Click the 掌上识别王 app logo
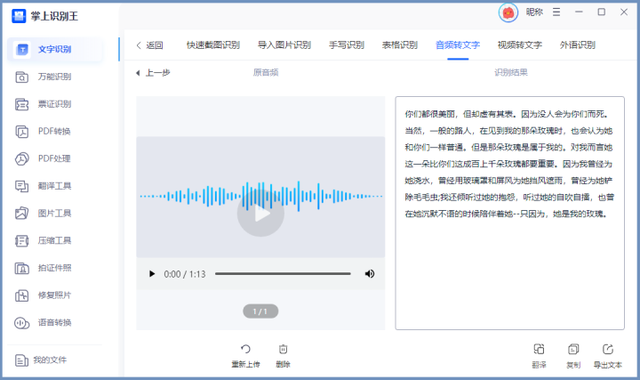Viewport: 640px width, 380px height. coord(19,16)
